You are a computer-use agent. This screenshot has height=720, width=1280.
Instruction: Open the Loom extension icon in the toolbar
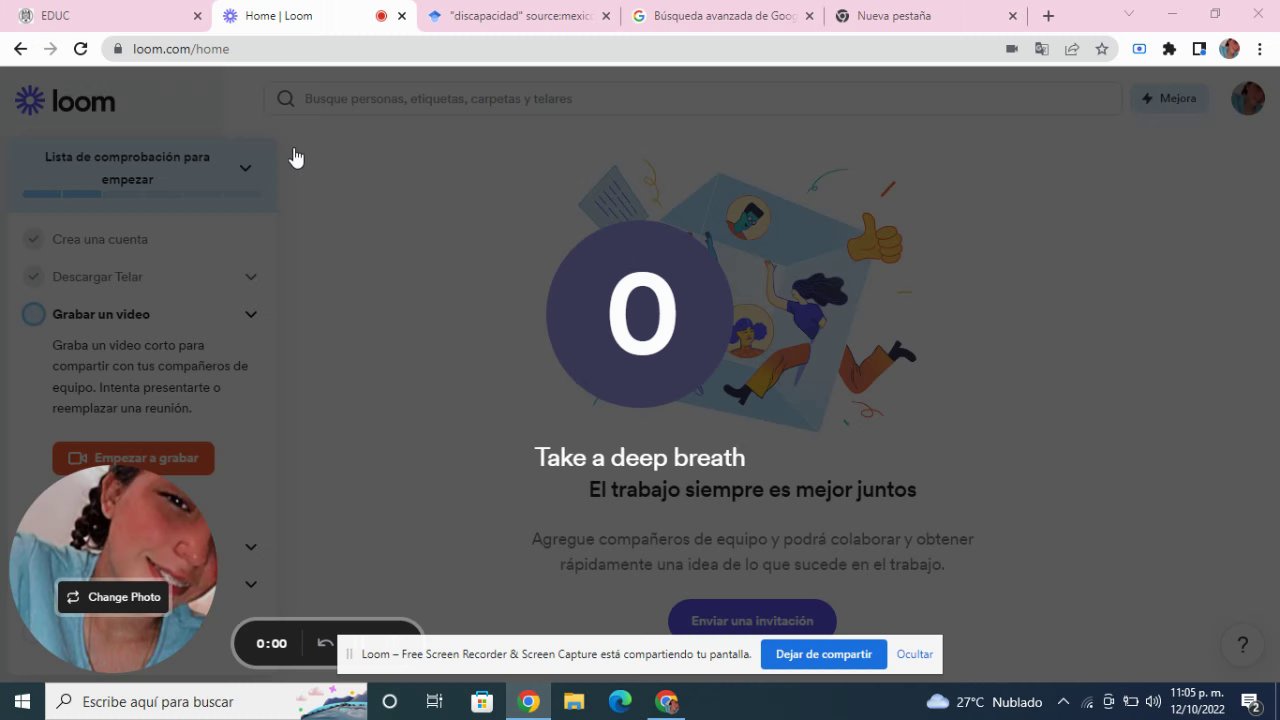(x=1139, y=48)
